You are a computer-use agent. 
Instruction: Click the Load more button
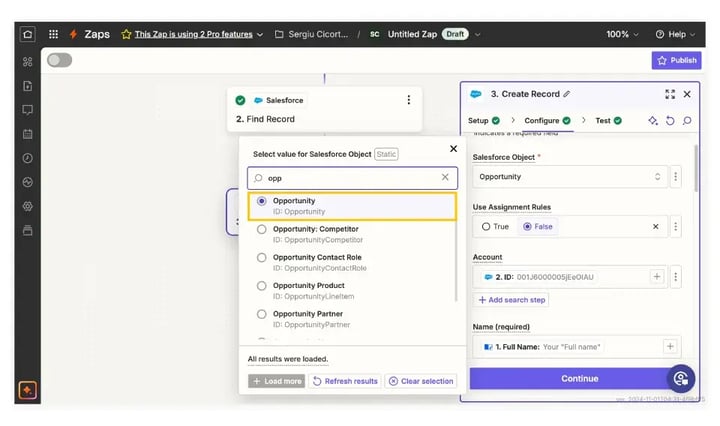pyautogui.click(x=276, y=381)
